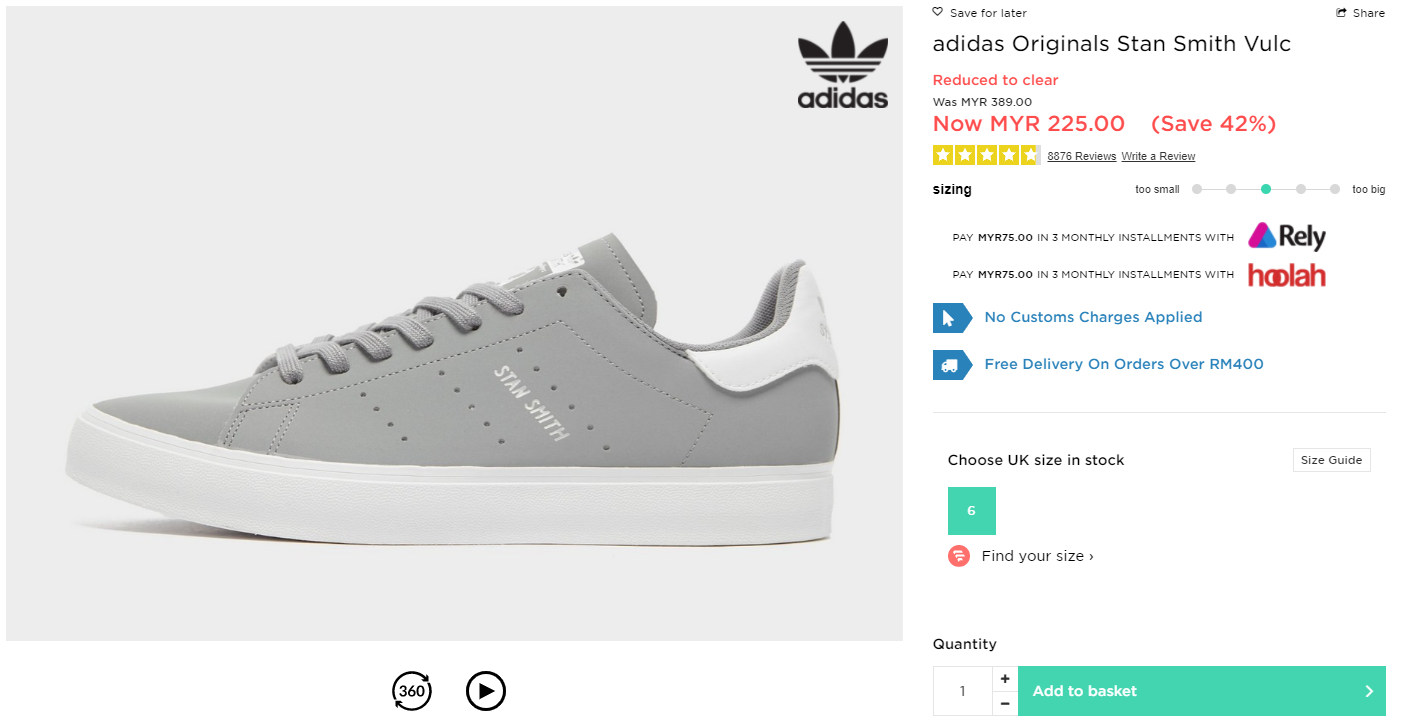The width and height of the screenshot is (1412, 723).
Task: Click the customs charges cursor icon
Action: (x=952, y=318)
